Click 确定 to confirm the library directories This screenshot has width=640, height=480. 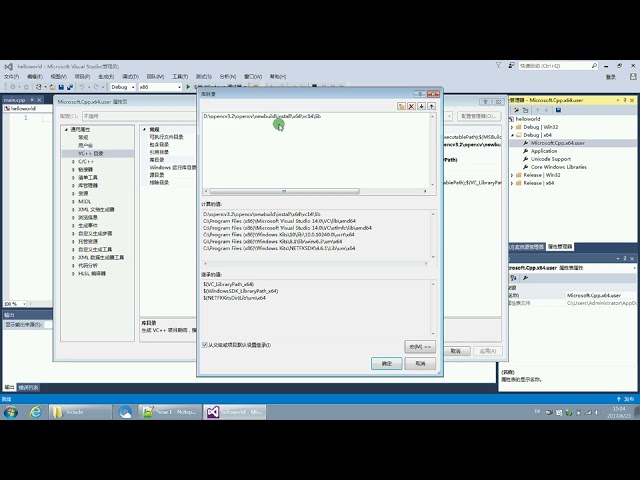click(386, 363)
